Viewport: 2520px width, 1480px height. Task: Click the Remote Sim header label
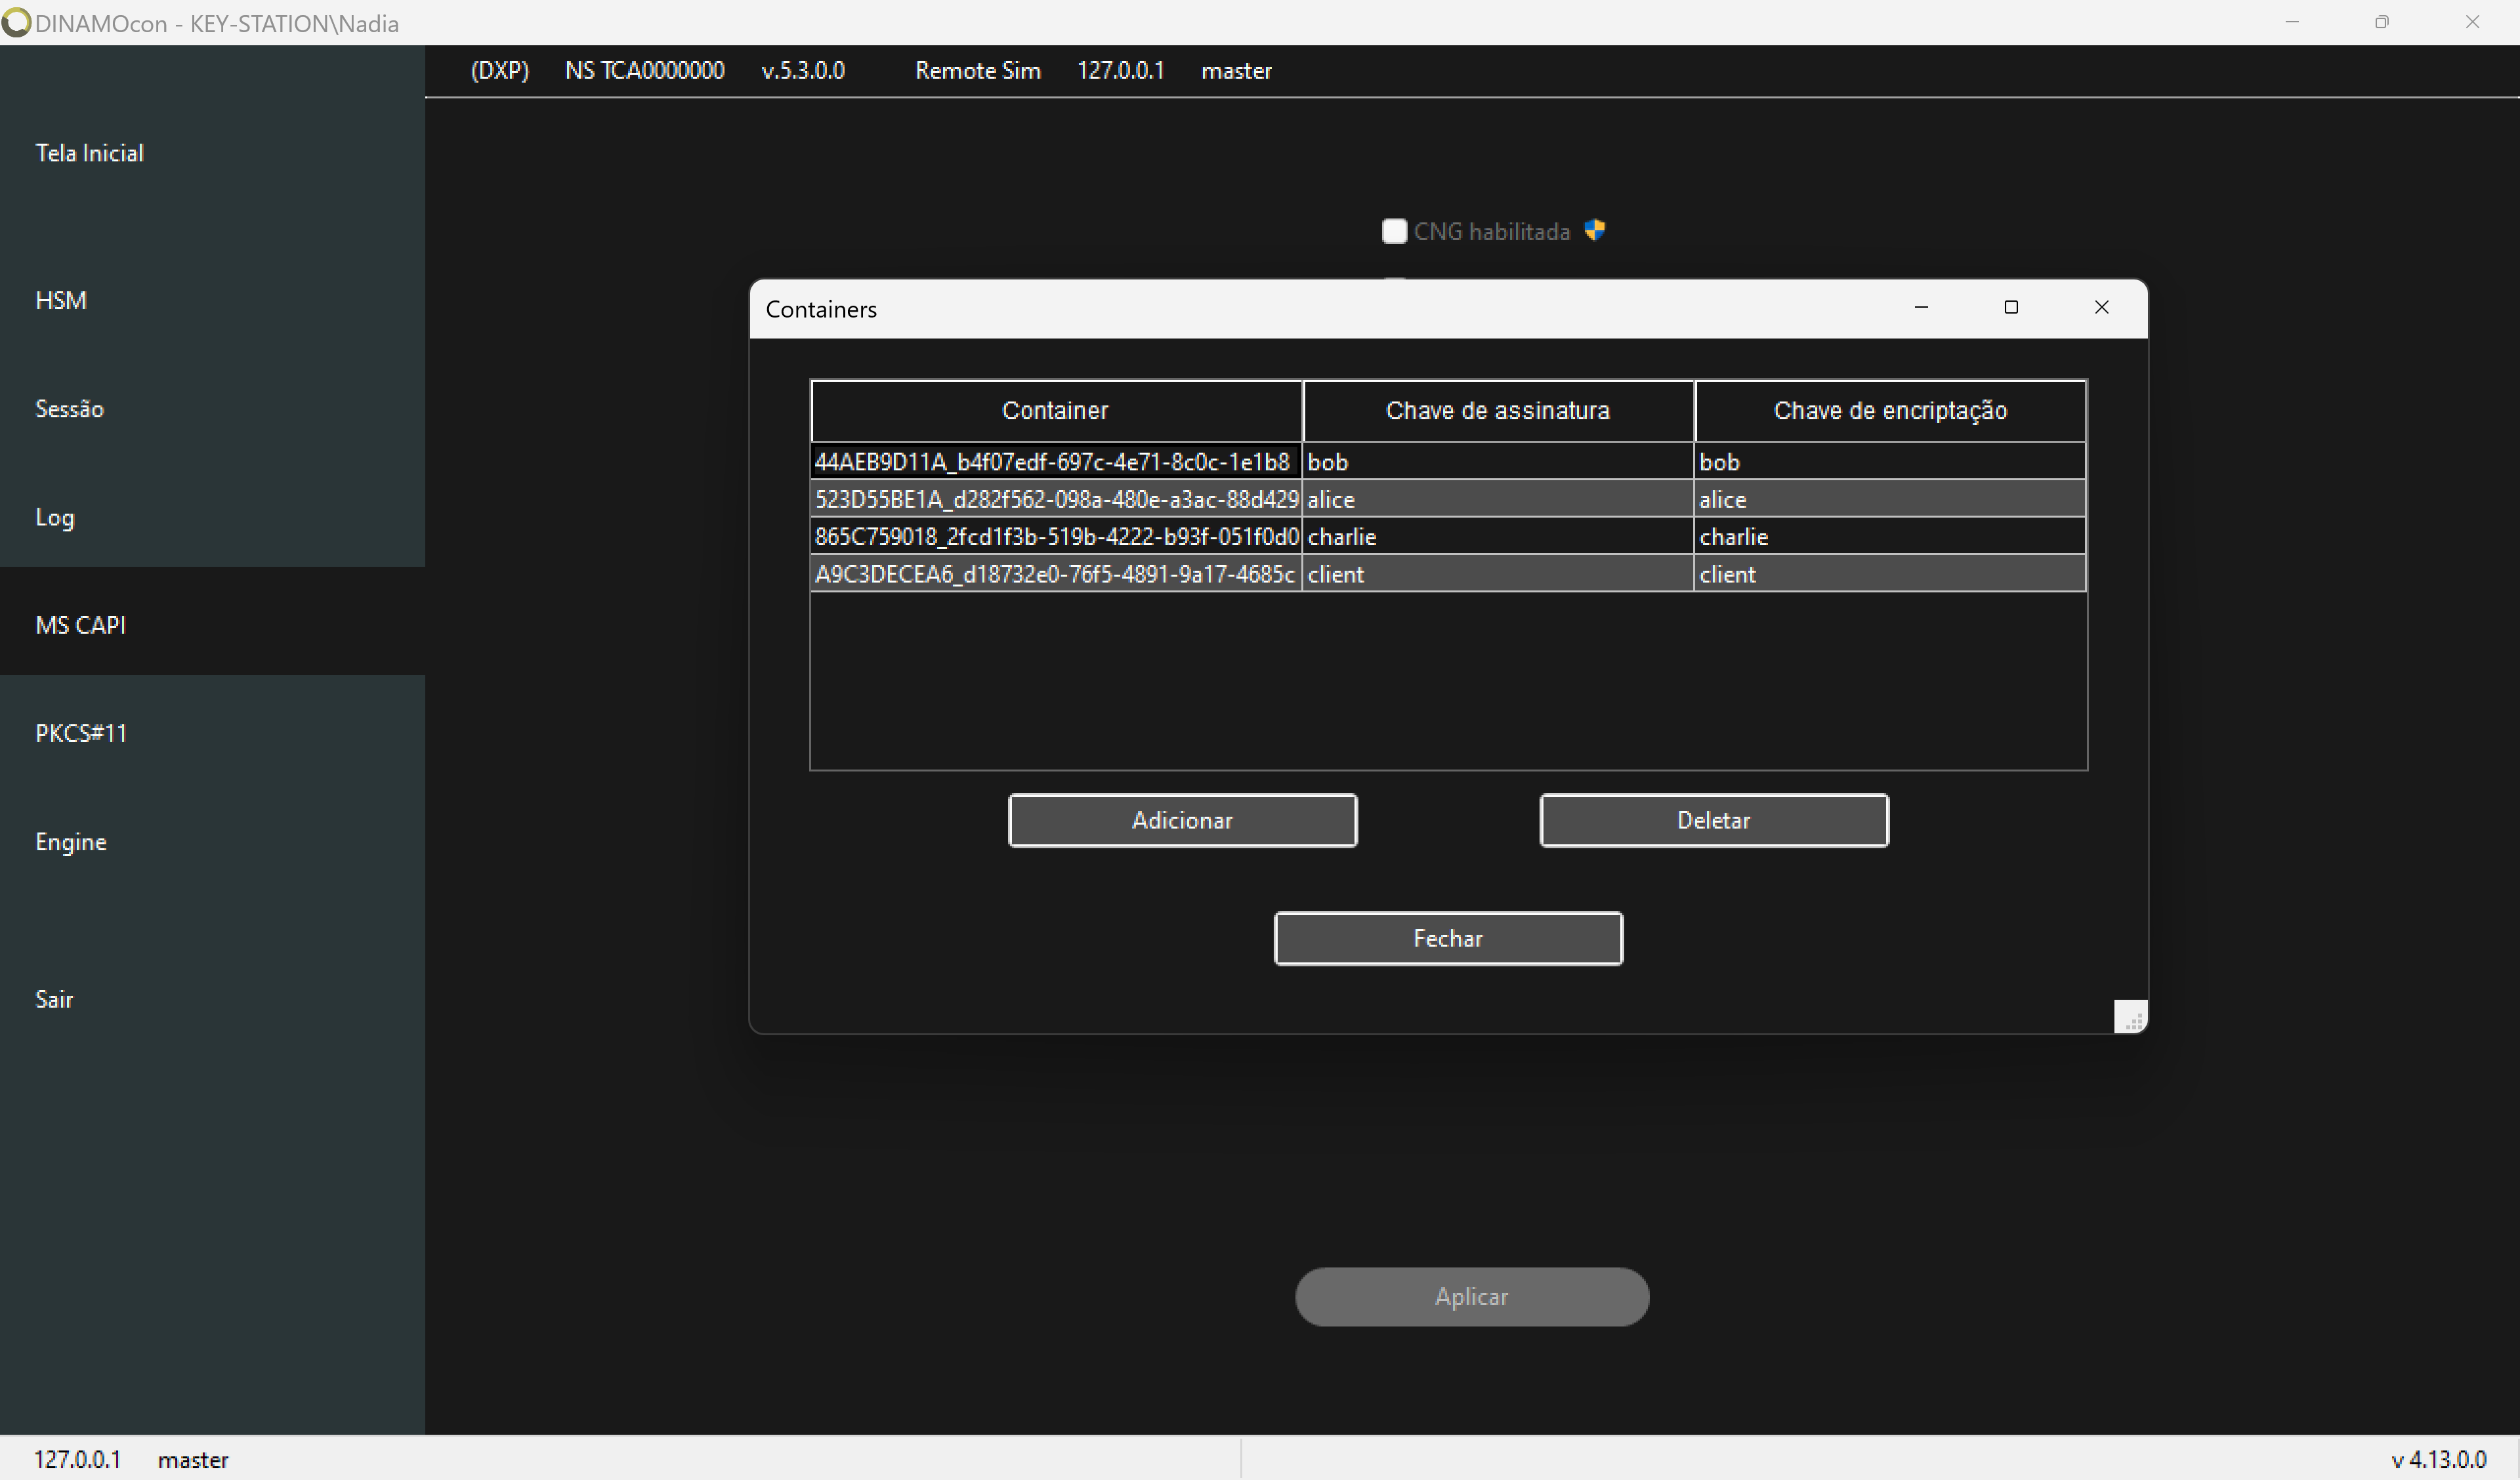pyautogui.click(x=978, y=71)
